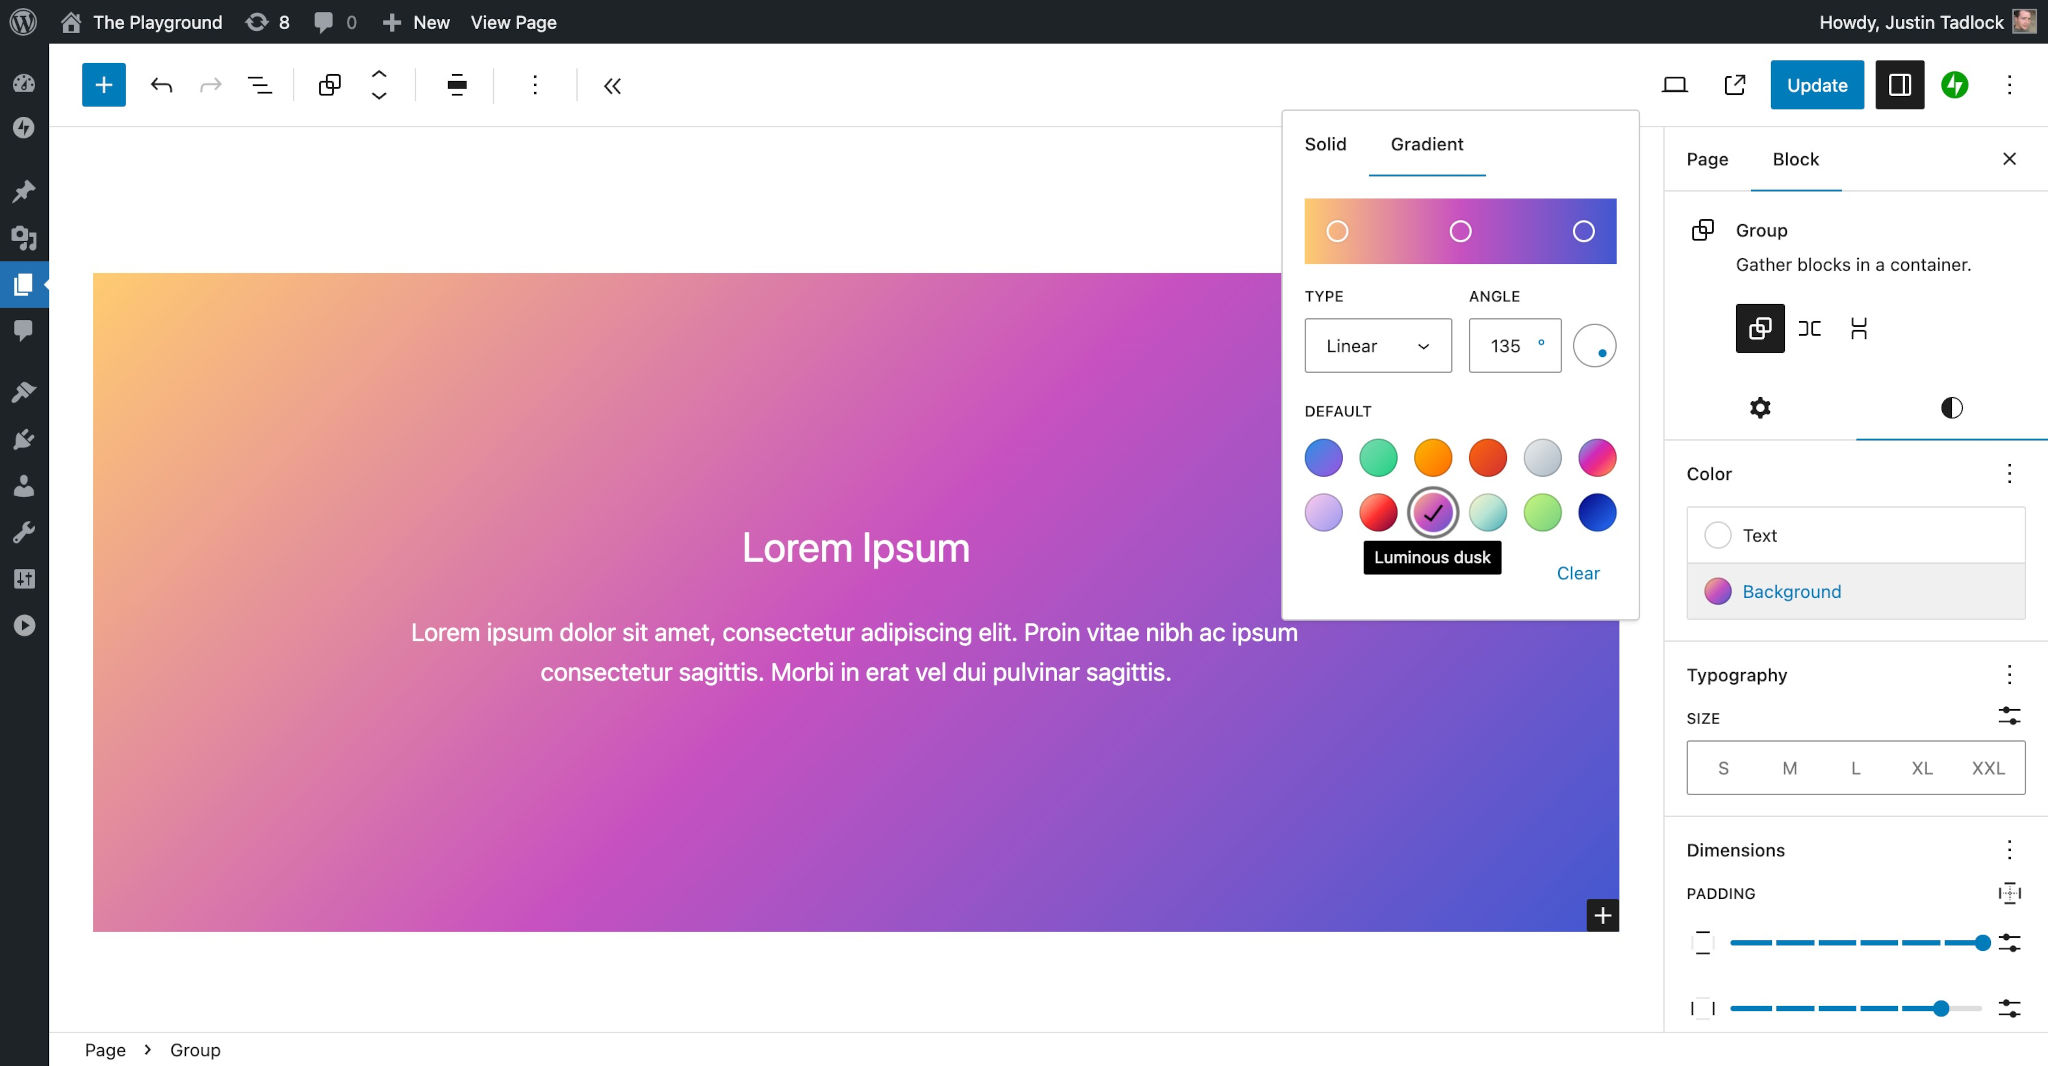Open the block inserter

click(x=103, y=85)
